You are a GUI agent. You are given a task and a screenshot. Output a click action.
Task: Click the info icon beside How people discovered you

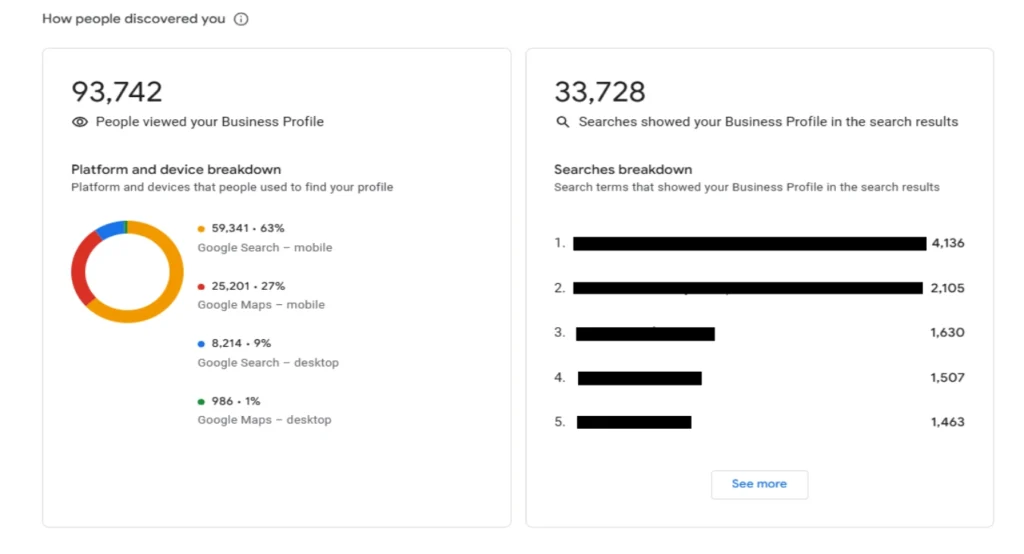click(x=241, y=19)
